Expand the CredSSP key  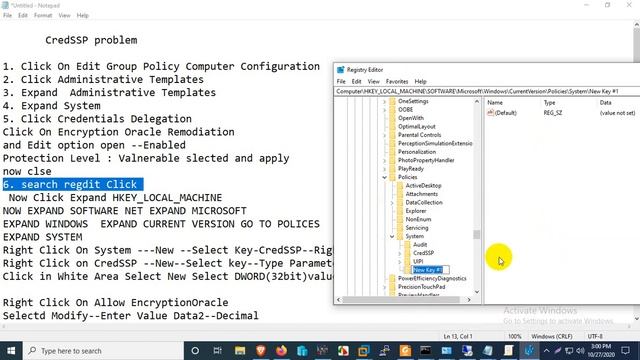coord(400,253)
